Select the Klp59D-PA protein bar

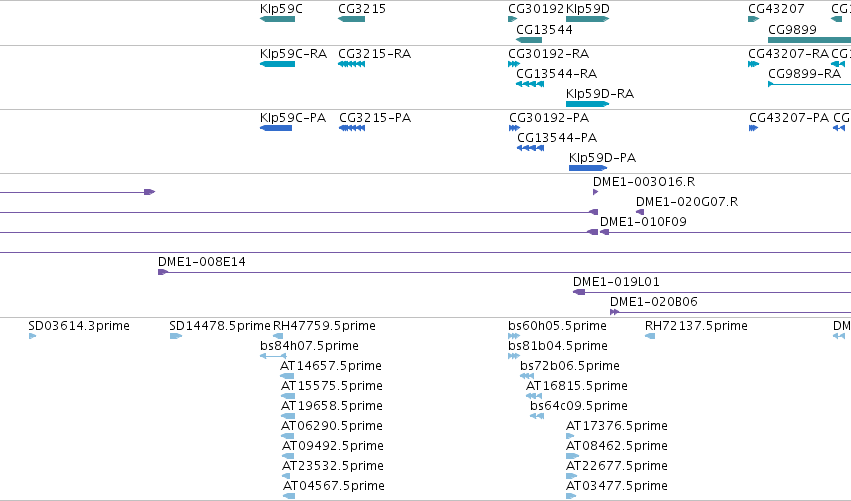pos(588,168)
